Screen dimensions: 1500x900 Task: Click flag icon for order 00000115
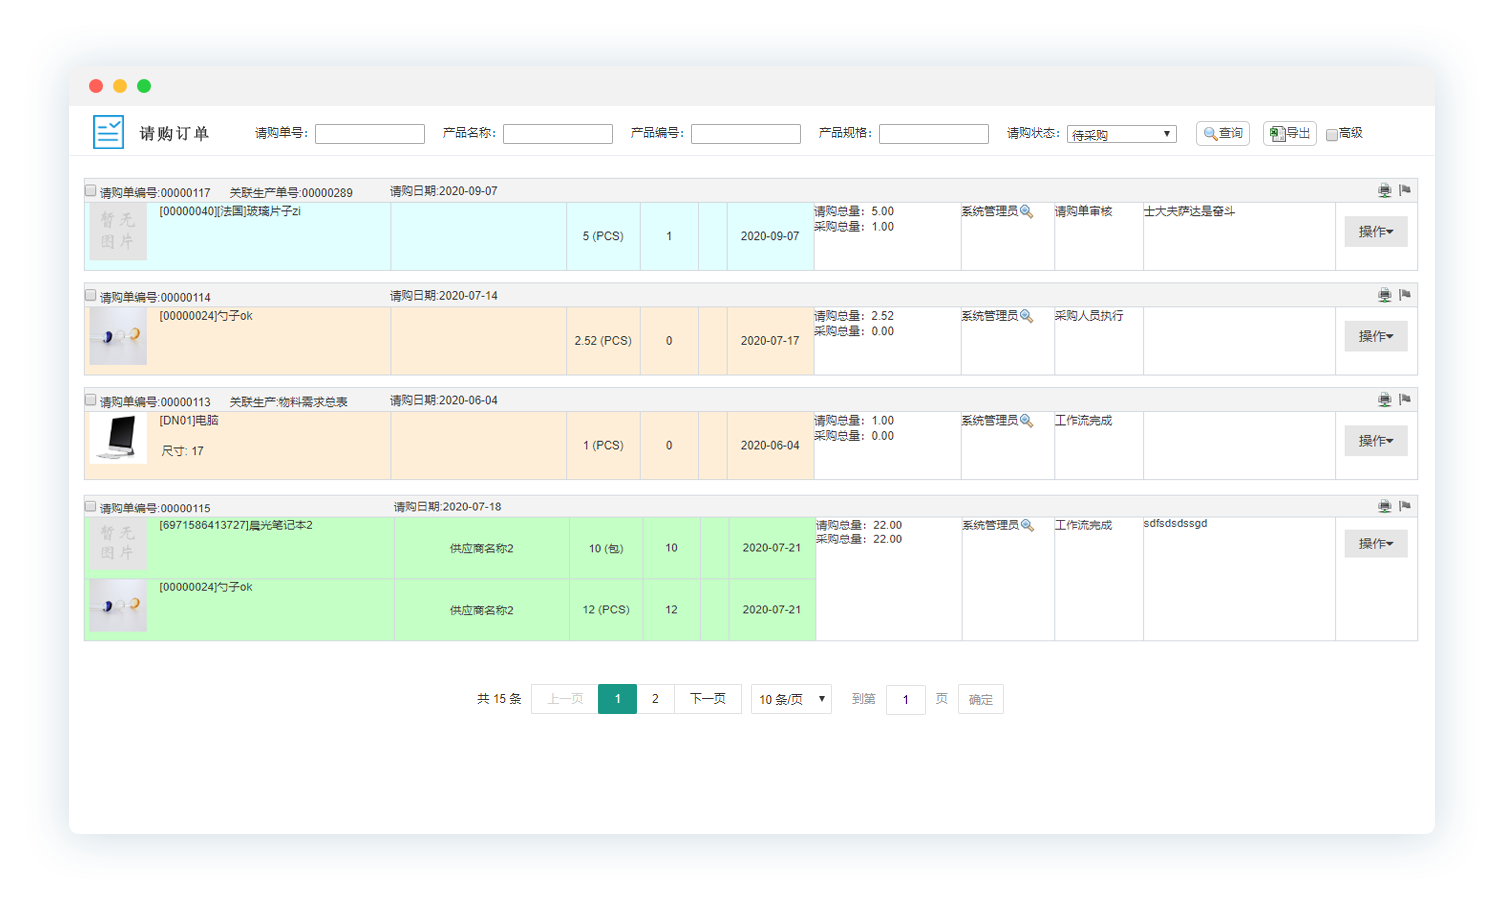tap(1405, 506)
